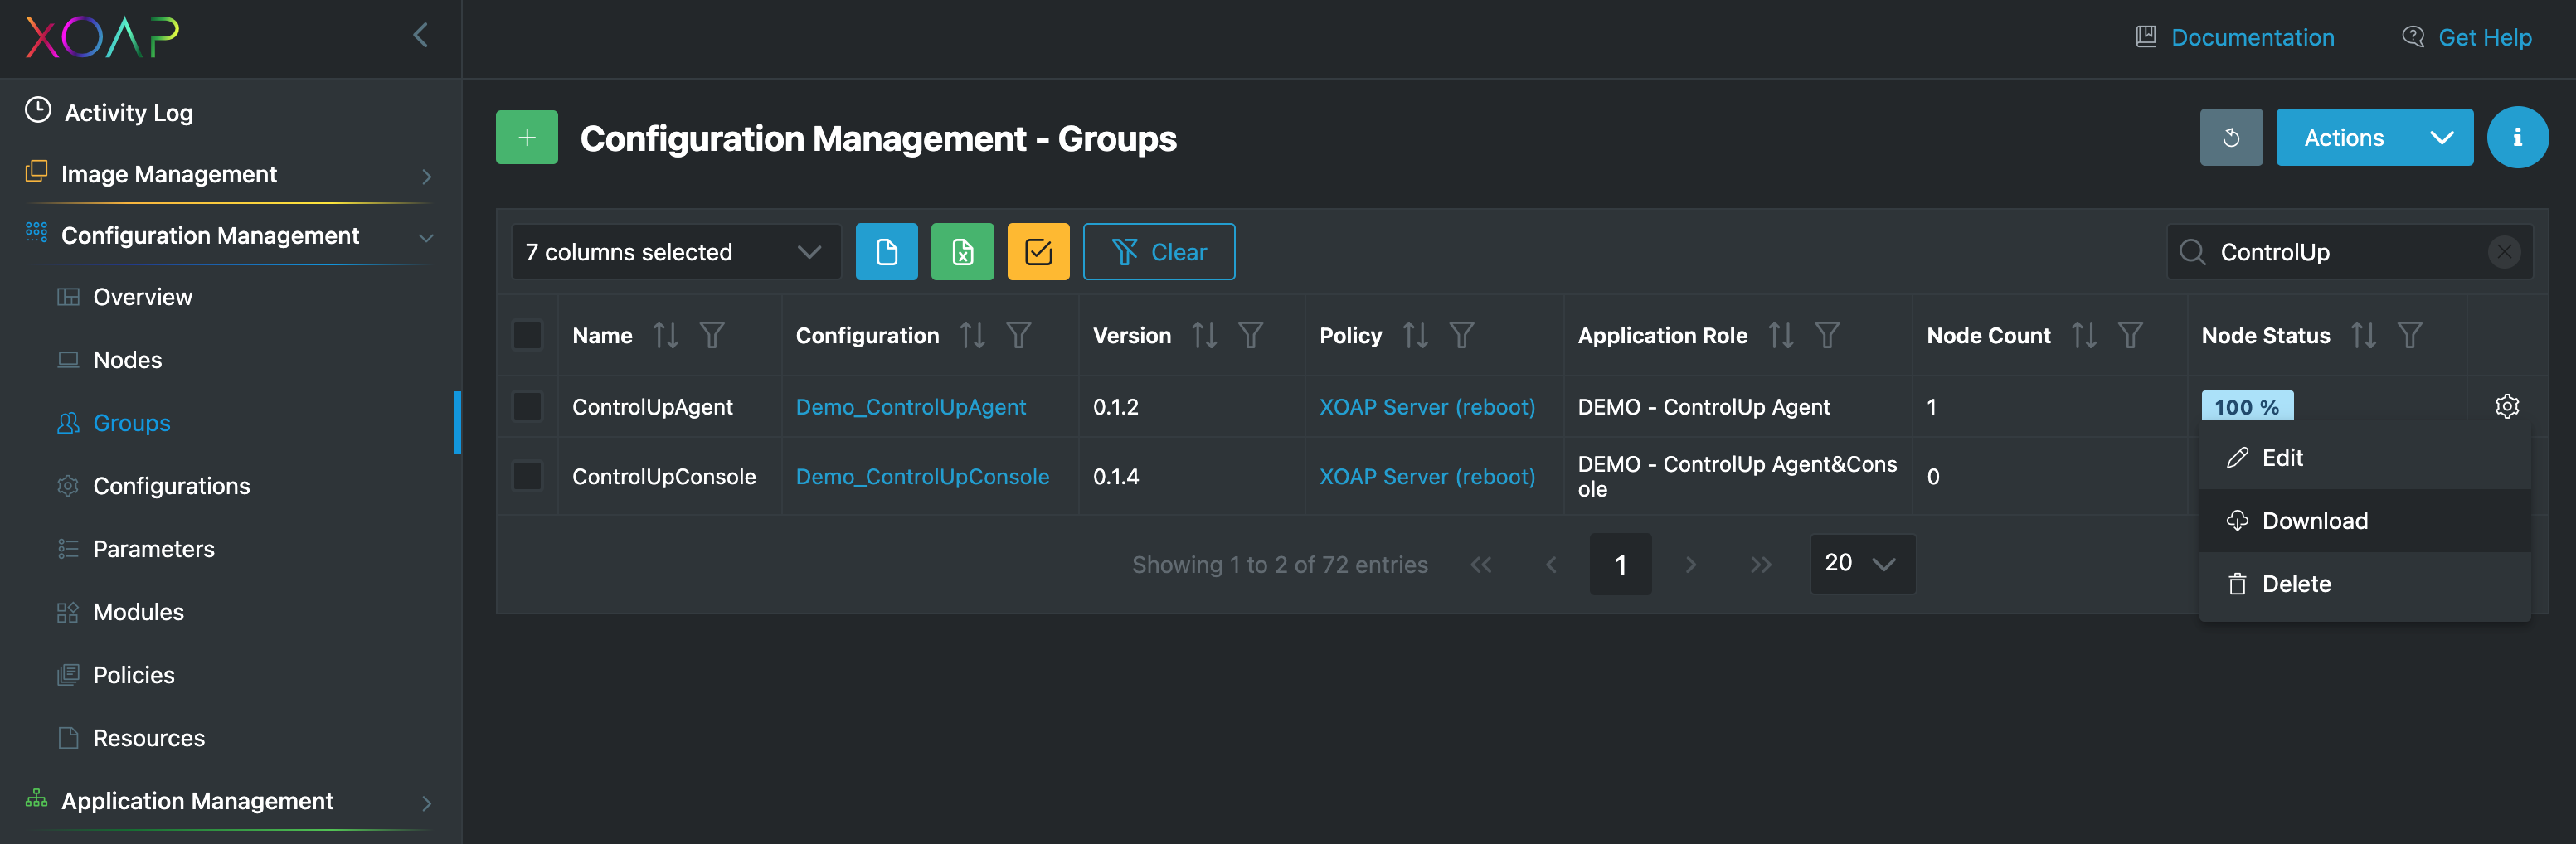
Task: Sort by Name column
Action: tap(666, 335)
